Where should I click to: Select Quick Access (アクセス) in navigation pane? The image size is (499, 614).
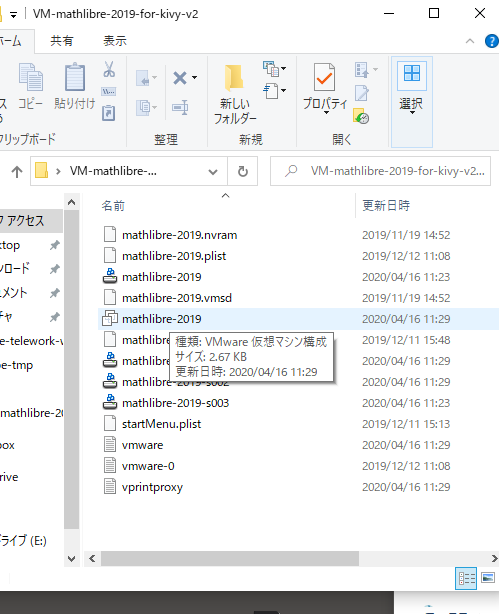(31, 220)
